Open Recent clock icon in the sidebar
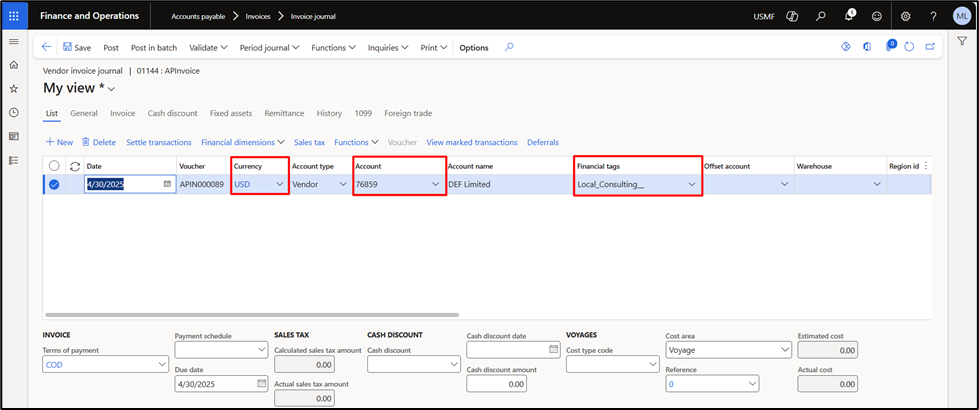Screen dimensions: 979x410 click(x=14, y=112)
